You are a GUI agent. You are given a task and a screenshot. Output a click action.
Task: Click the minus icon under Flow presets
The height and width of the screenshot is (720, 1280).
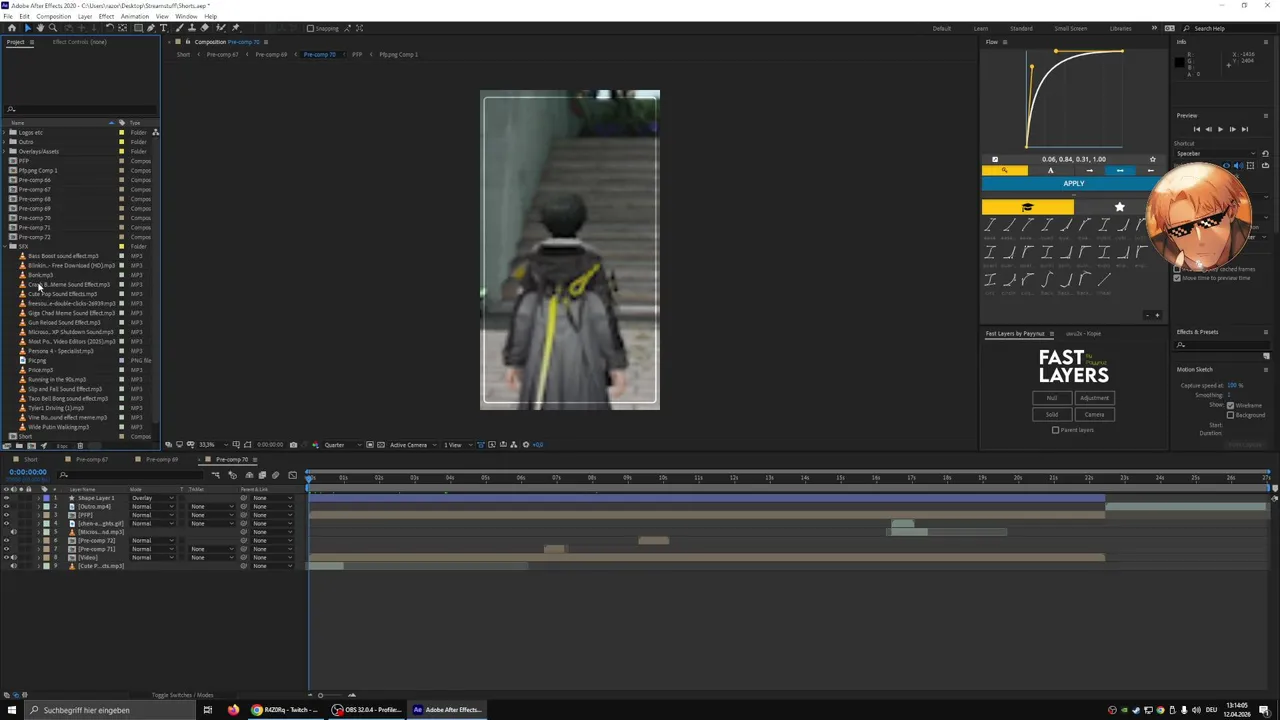[1147, 315]
